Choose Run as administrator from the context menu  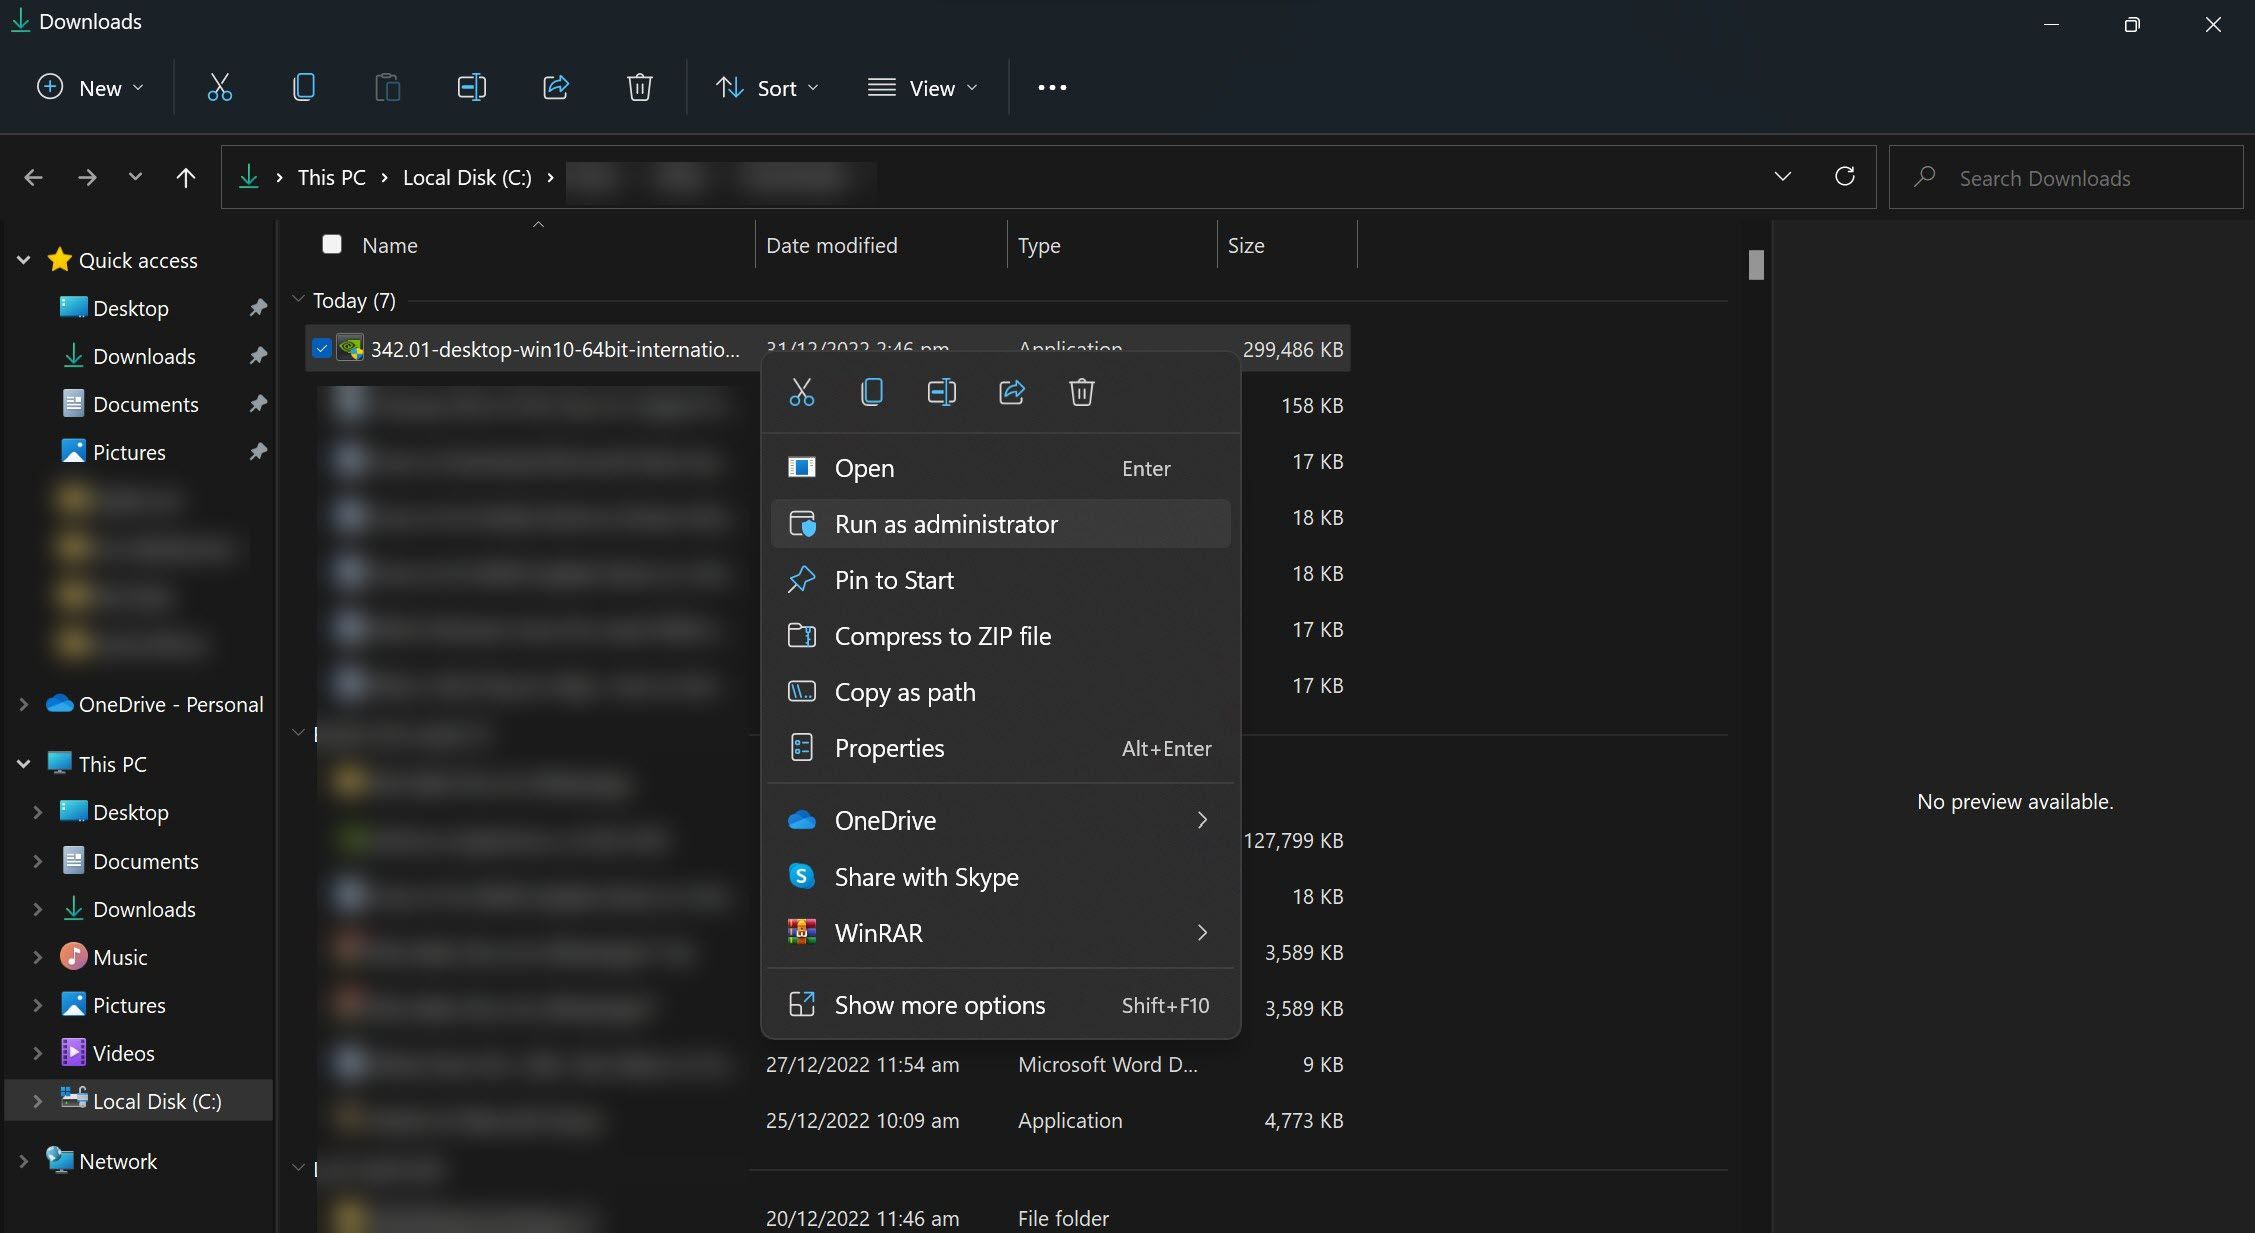(945, 524)
